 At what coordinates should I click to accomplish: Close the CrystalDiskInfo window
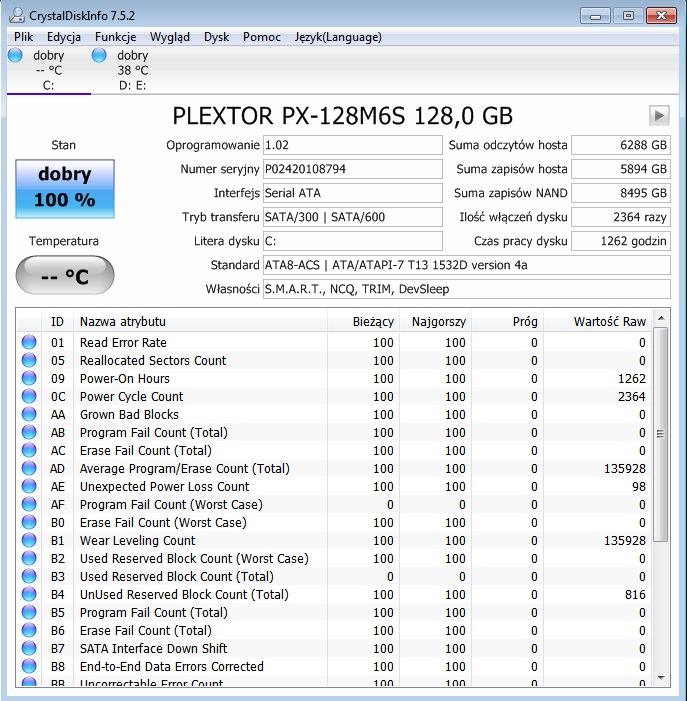coord(661,16)
